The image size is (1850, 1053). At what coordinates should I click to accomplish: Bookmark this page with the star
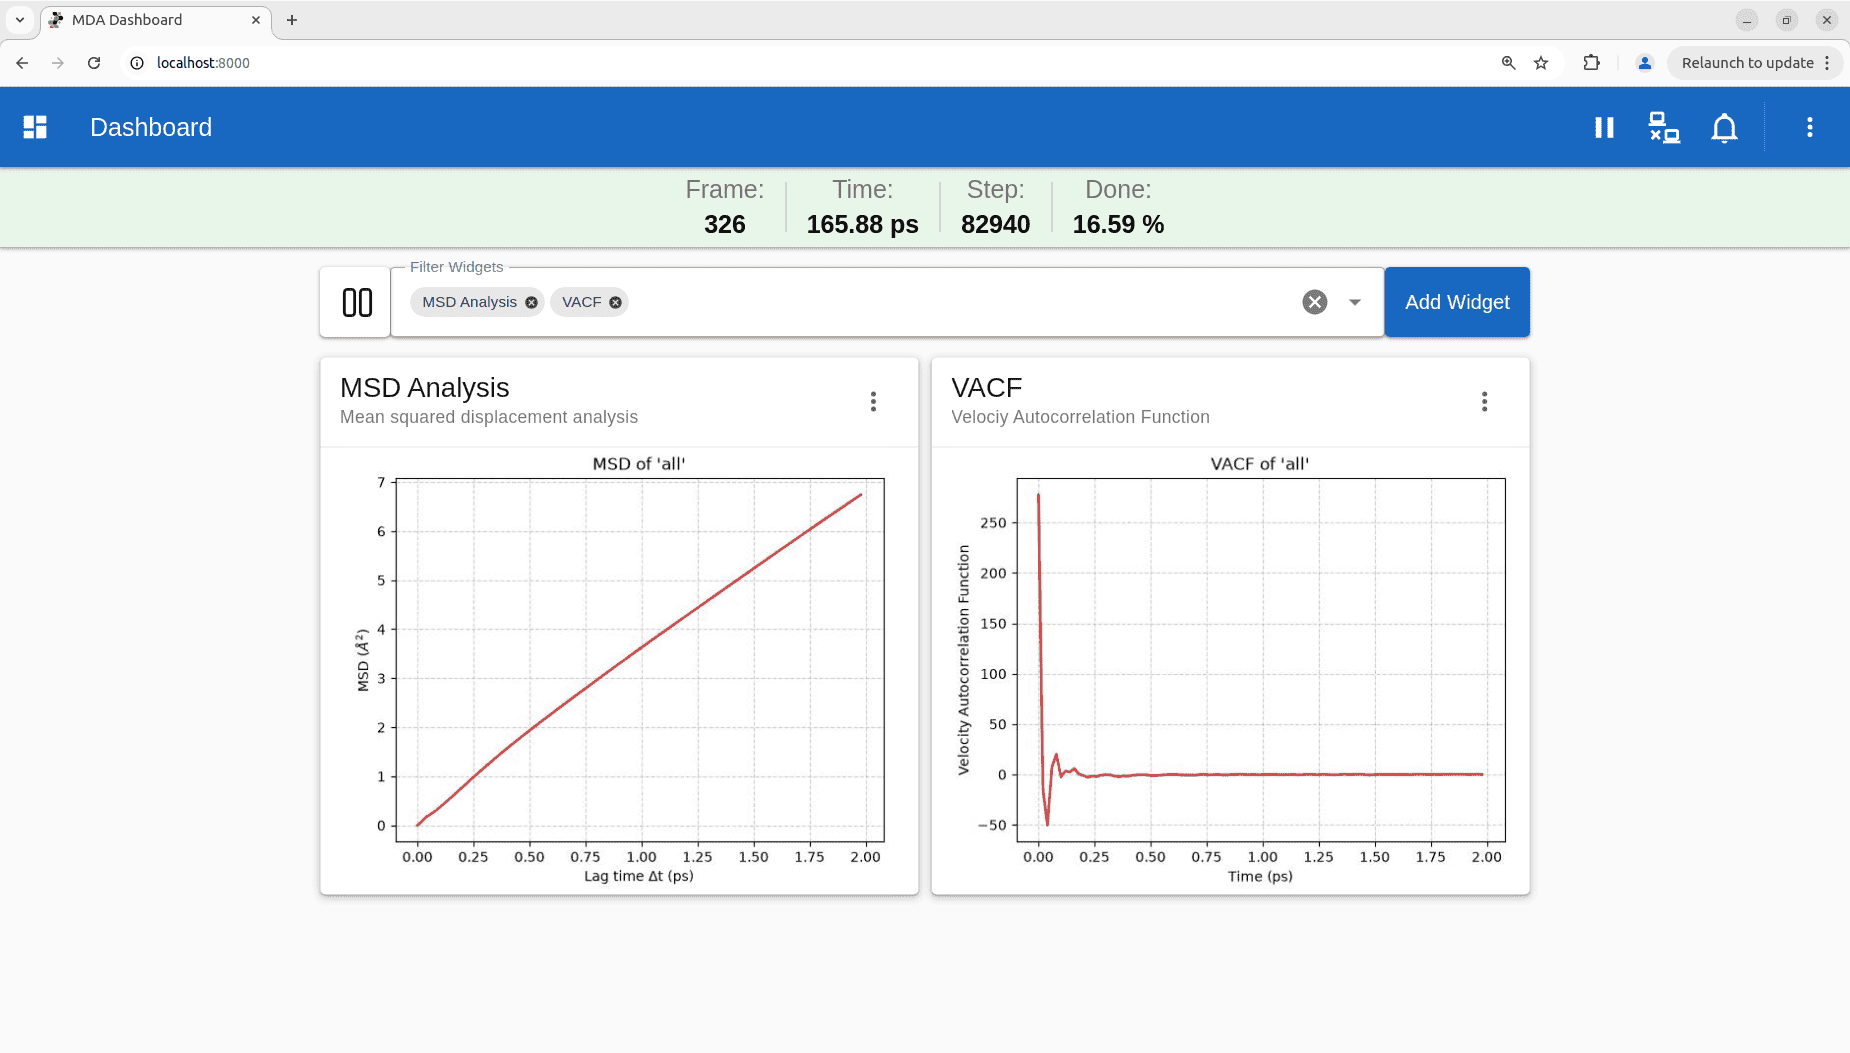(1541, 62)
